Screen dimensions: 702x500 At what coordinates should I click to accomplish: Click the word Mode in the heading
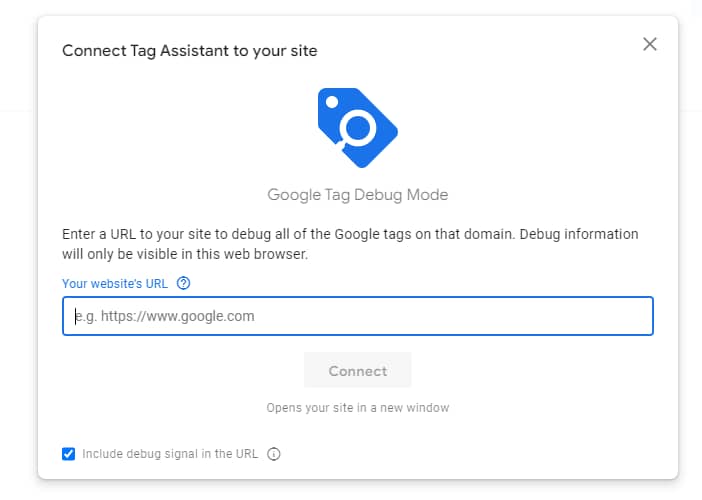427,195
